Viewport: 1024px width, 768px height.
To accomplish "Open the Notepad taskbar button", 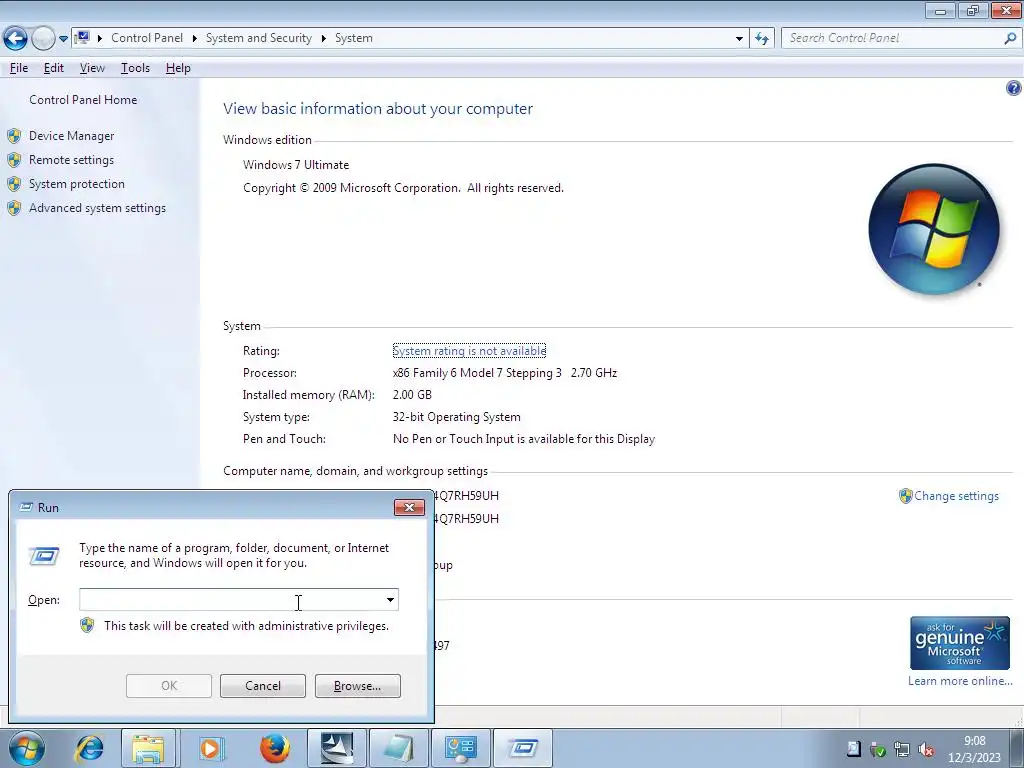I will [399, 748].
